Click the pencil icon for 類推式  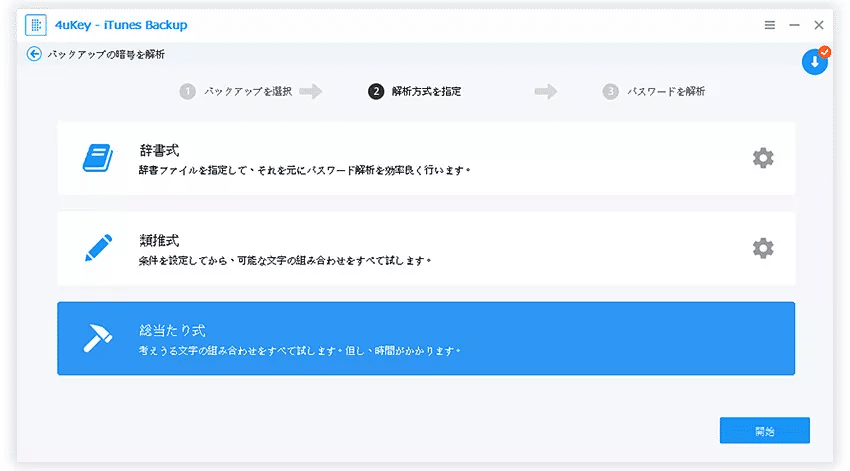pyautogui.click(x=99, y=248)
